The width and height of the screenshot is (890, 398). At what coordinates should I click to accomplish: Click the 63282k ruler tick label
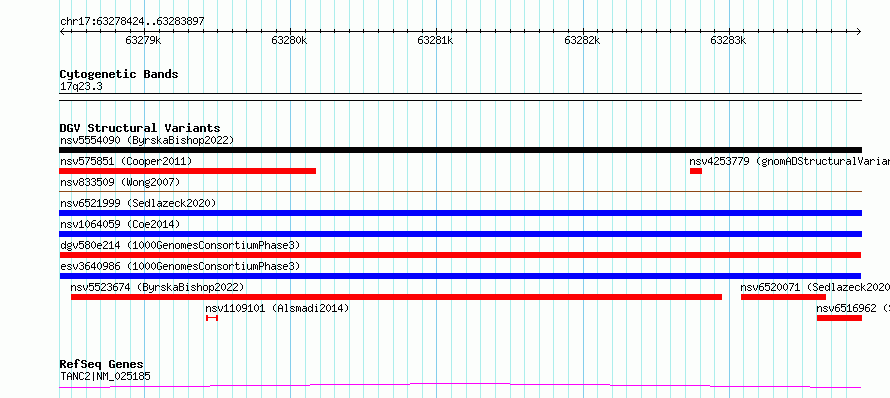click(582, 40)
